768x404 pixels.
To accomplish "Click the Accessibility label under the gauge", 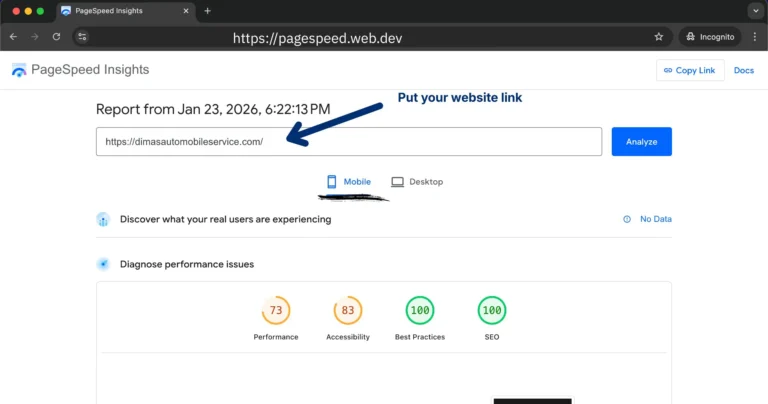I will tap(348, 337).
